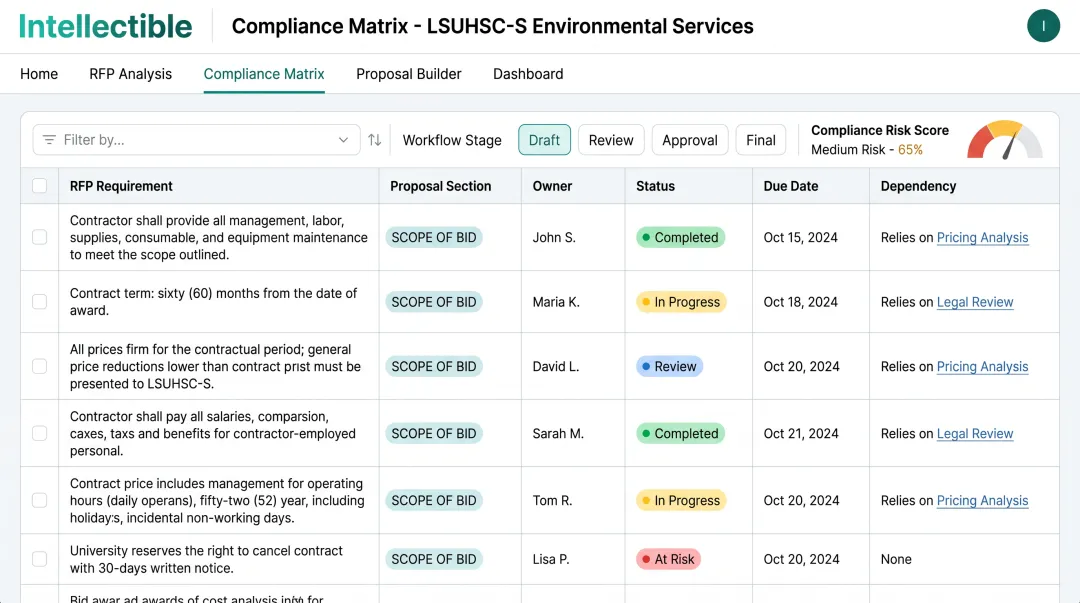The height and width of the screenshot is (603, 1080).
Task: Select the row owned by David L.
Action: [x=40, y=366]
